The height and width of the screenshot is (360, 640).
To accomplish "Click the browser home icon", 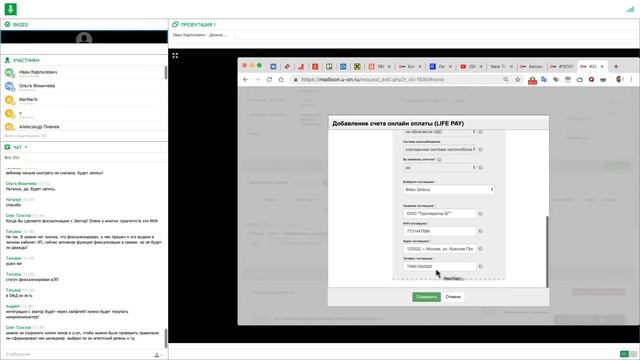I will coord(281,80).
